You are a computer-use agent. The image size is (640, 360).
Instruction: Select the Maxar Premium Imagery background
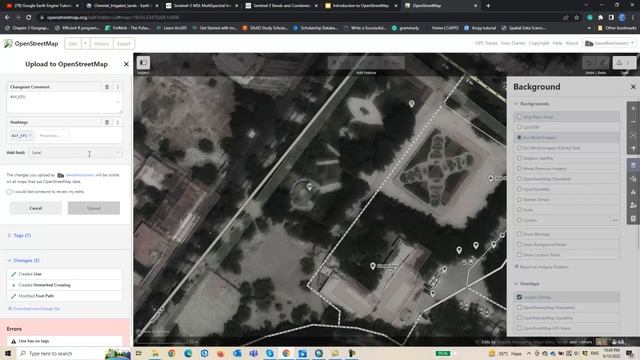(x=566, y=168)
